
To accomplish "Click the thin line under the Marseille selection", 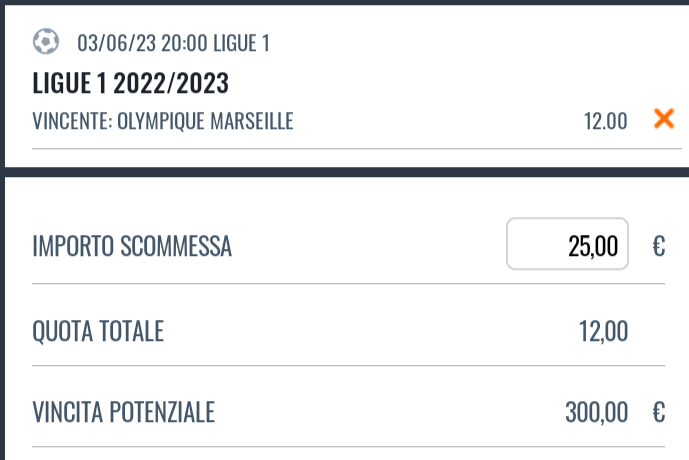I will point(357,149).
